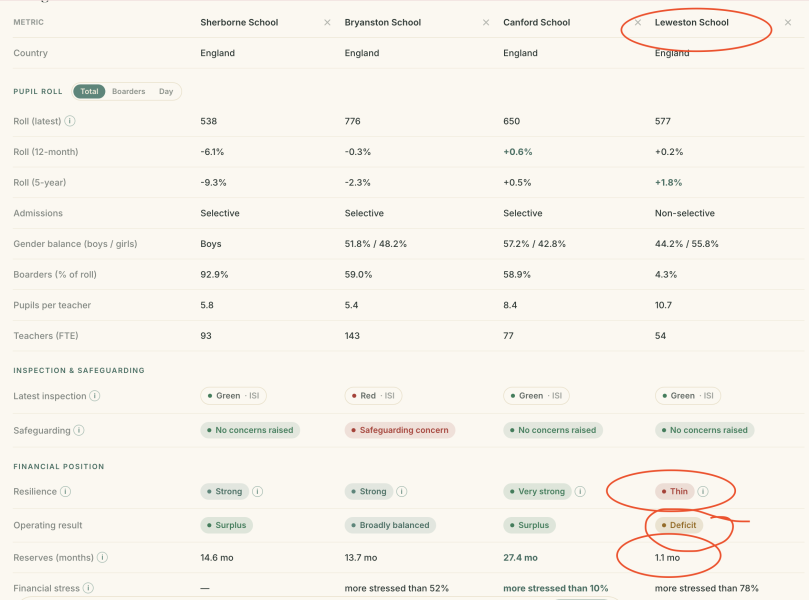Click the 1.1 mo reserves value
The width and height of the screenshot is (809, 600).
click(x=667, y=558)
